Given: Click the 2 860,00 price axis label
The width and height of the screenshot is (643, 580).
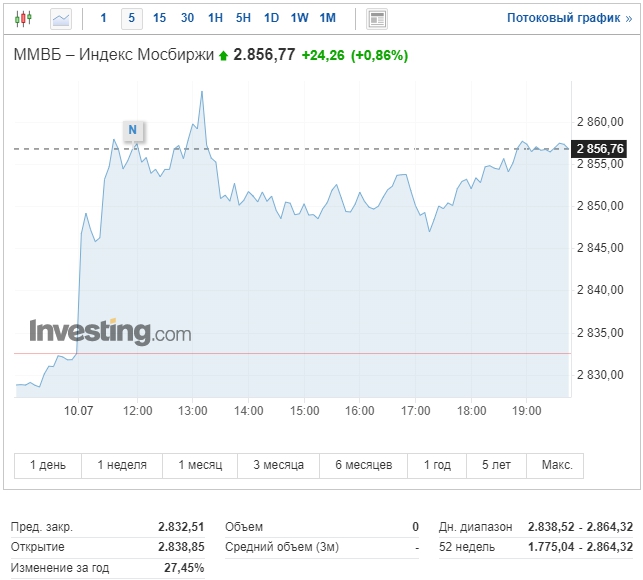Looking at the screenshot, I should [600, 122].
